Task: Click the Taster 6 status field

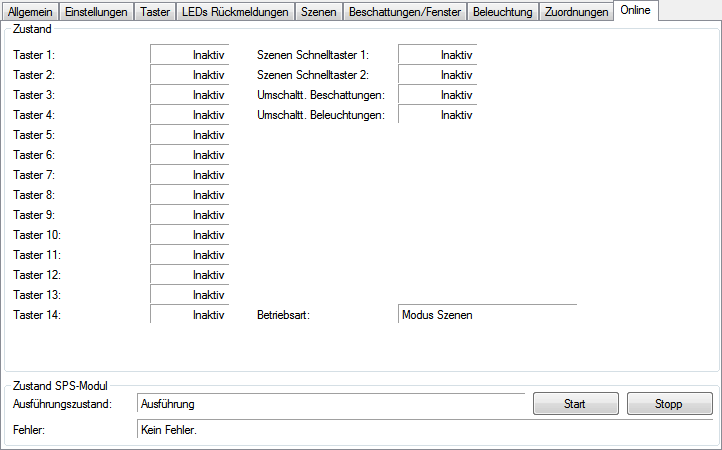Action: click(x=190, y=154)
